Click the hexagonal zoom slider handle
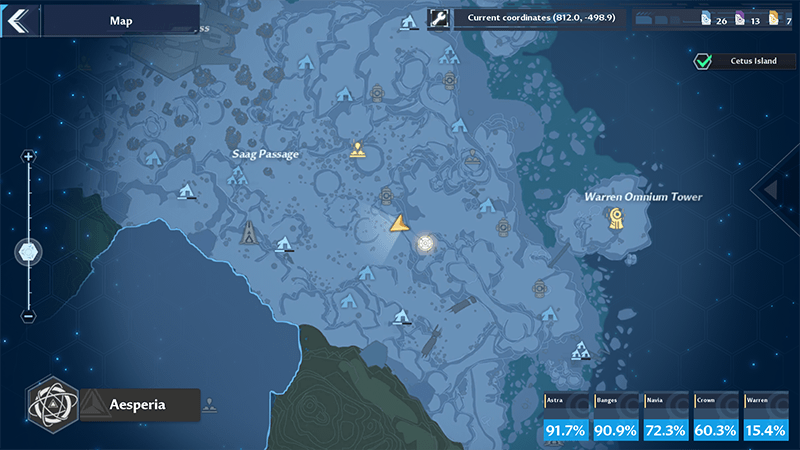Image resolution: width=800 pixels, height=450 pixels. [x=28, y=252]
